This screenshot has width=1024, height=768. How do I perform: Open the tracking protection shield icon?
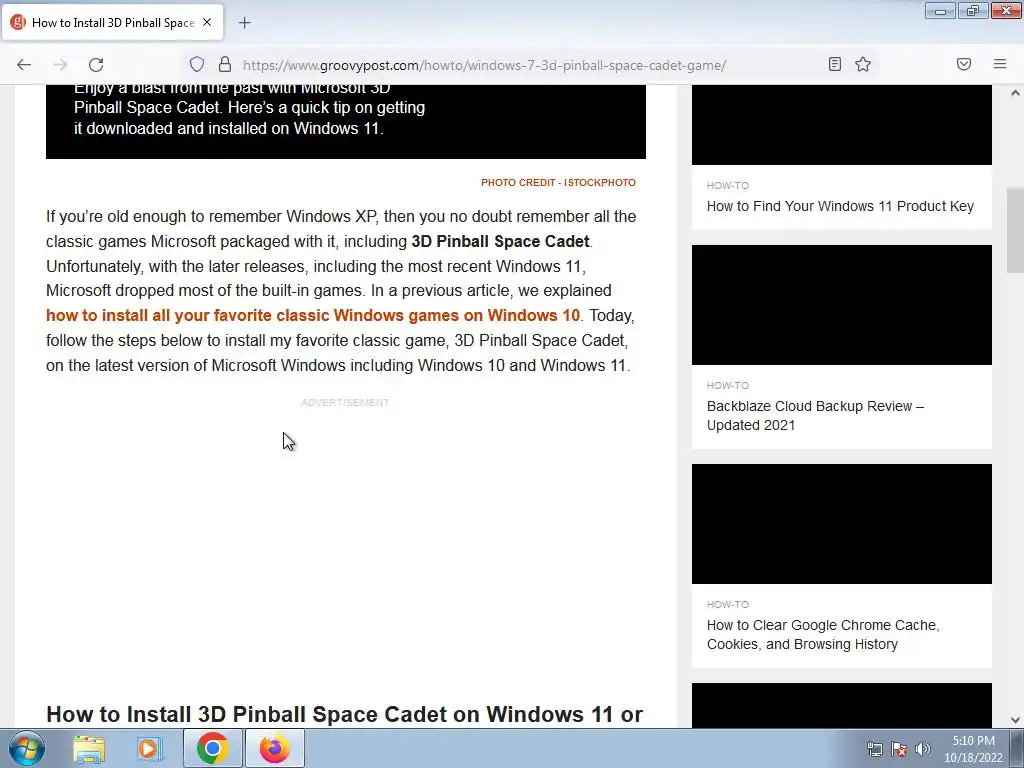click(197, 64)
